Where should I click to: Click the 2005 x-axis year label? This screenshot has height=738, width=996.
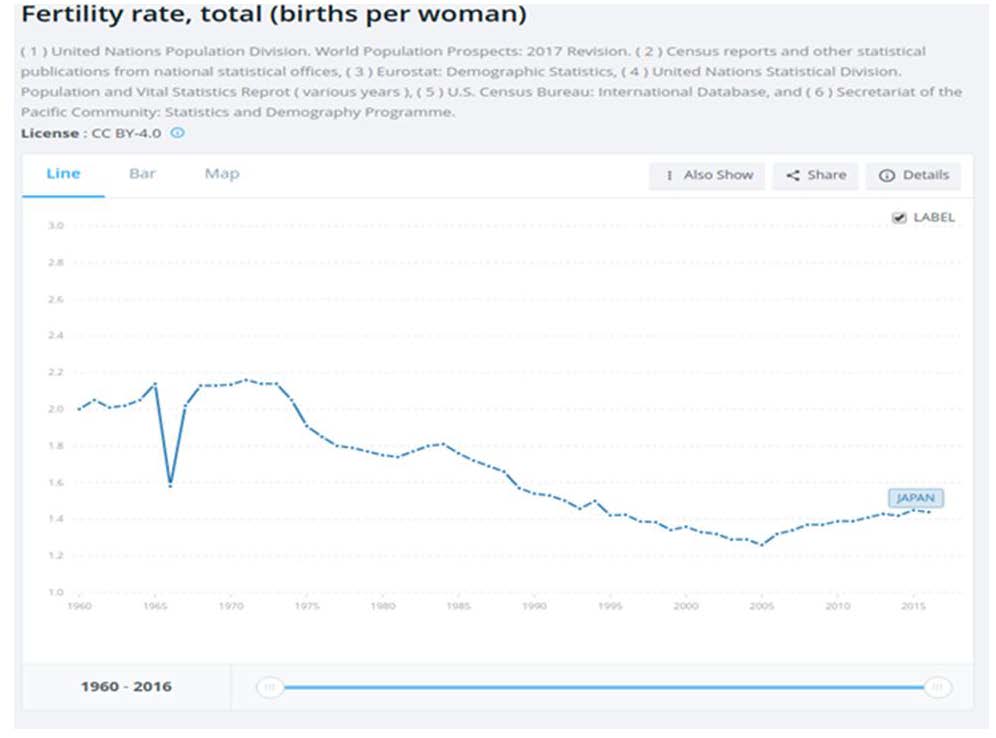click(x=762, y=606)
